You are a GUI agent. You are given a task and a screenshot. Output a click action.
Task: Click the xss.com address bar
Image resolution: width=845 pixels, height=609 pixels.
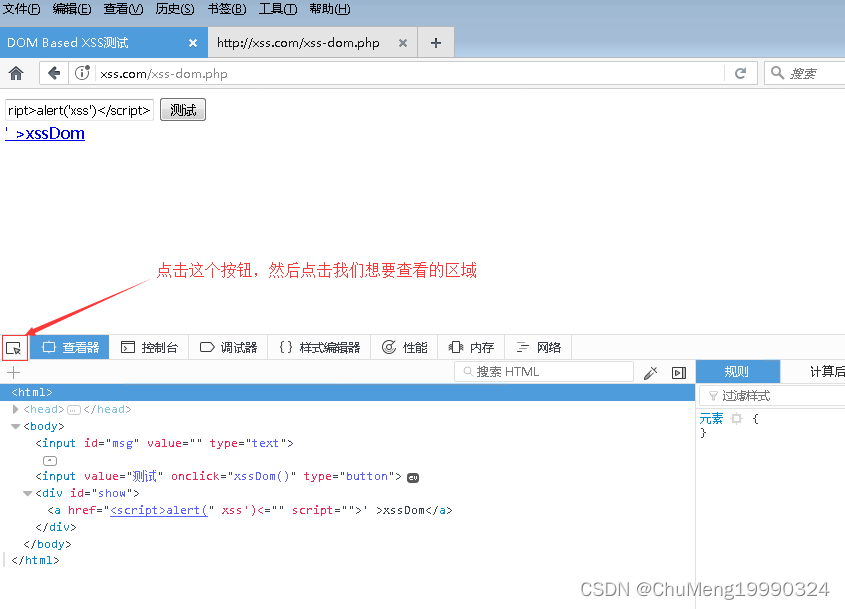point(410,73)
